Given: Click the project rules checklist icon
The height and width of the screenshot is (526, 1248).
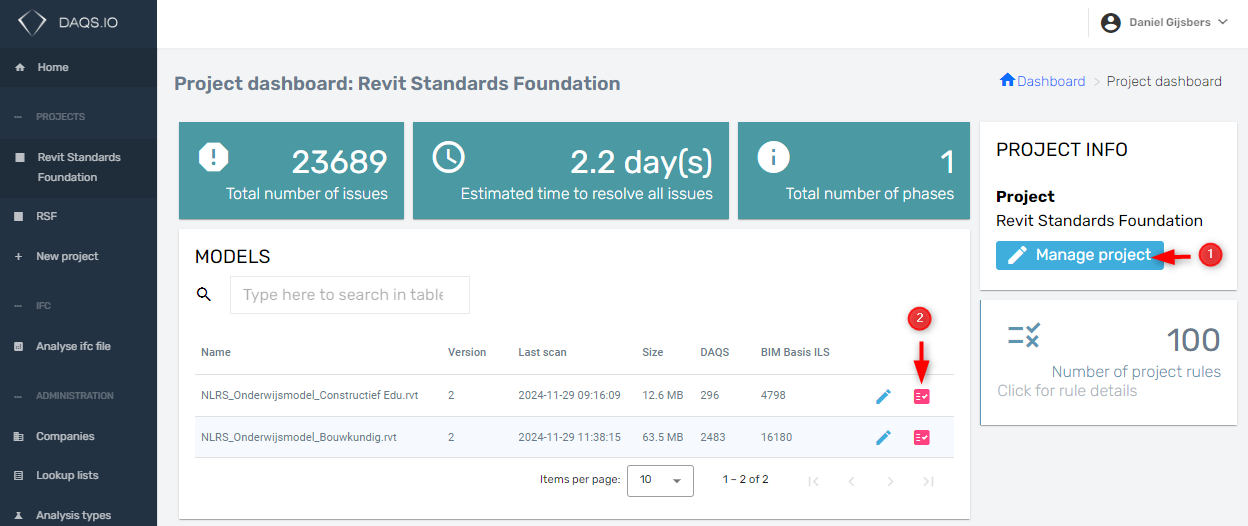Looking at the screenshot, I should (1024, 336).
